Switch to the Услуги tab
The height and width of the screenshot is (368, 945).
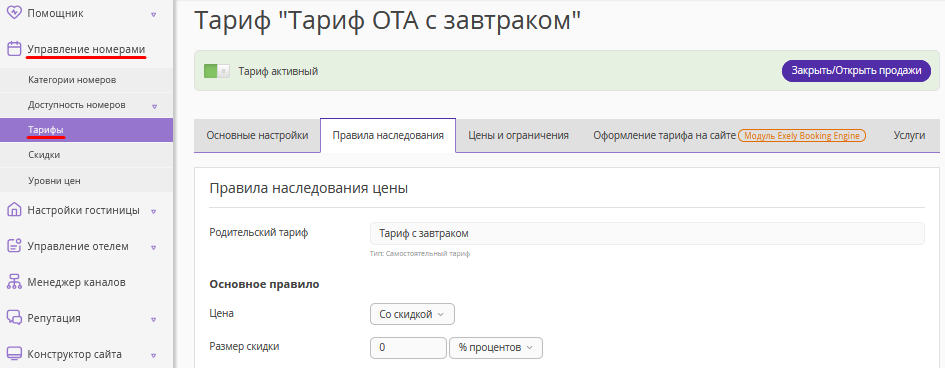click(909, 136)
